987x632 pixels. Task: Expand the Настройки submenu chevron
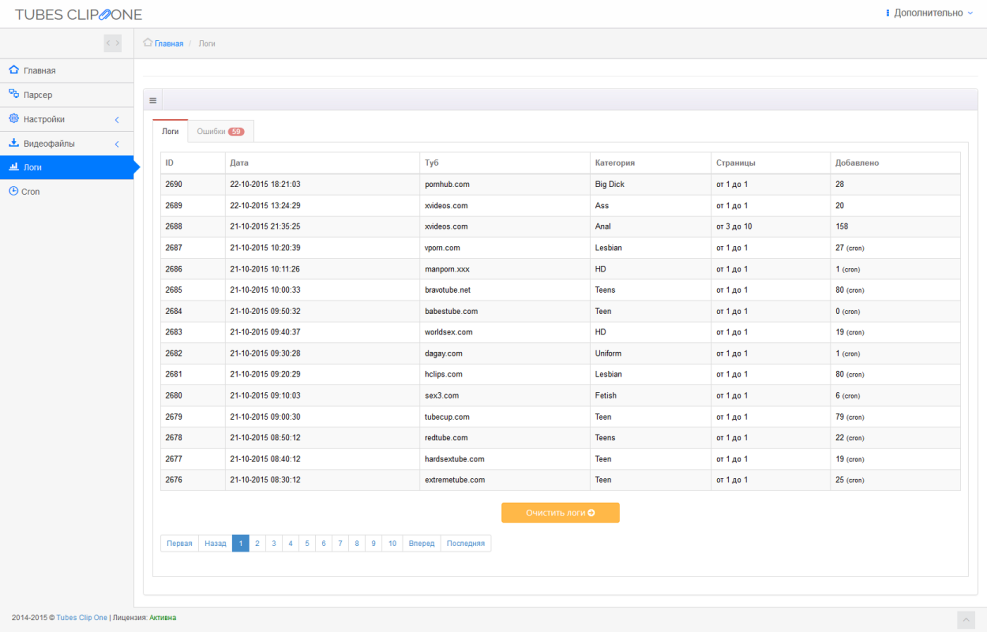coord(115,118)
